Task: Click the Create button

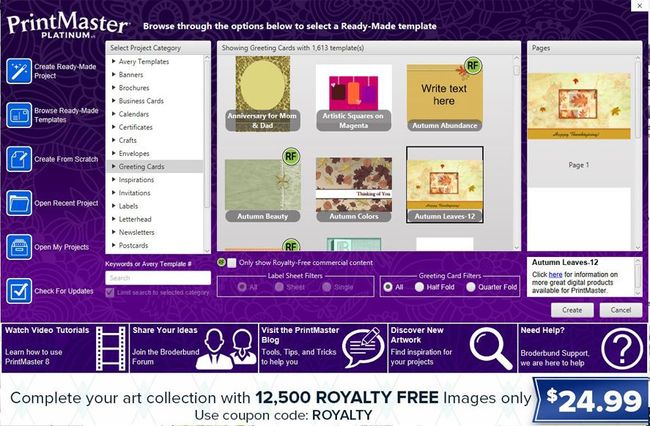Action: pos(572,310)
